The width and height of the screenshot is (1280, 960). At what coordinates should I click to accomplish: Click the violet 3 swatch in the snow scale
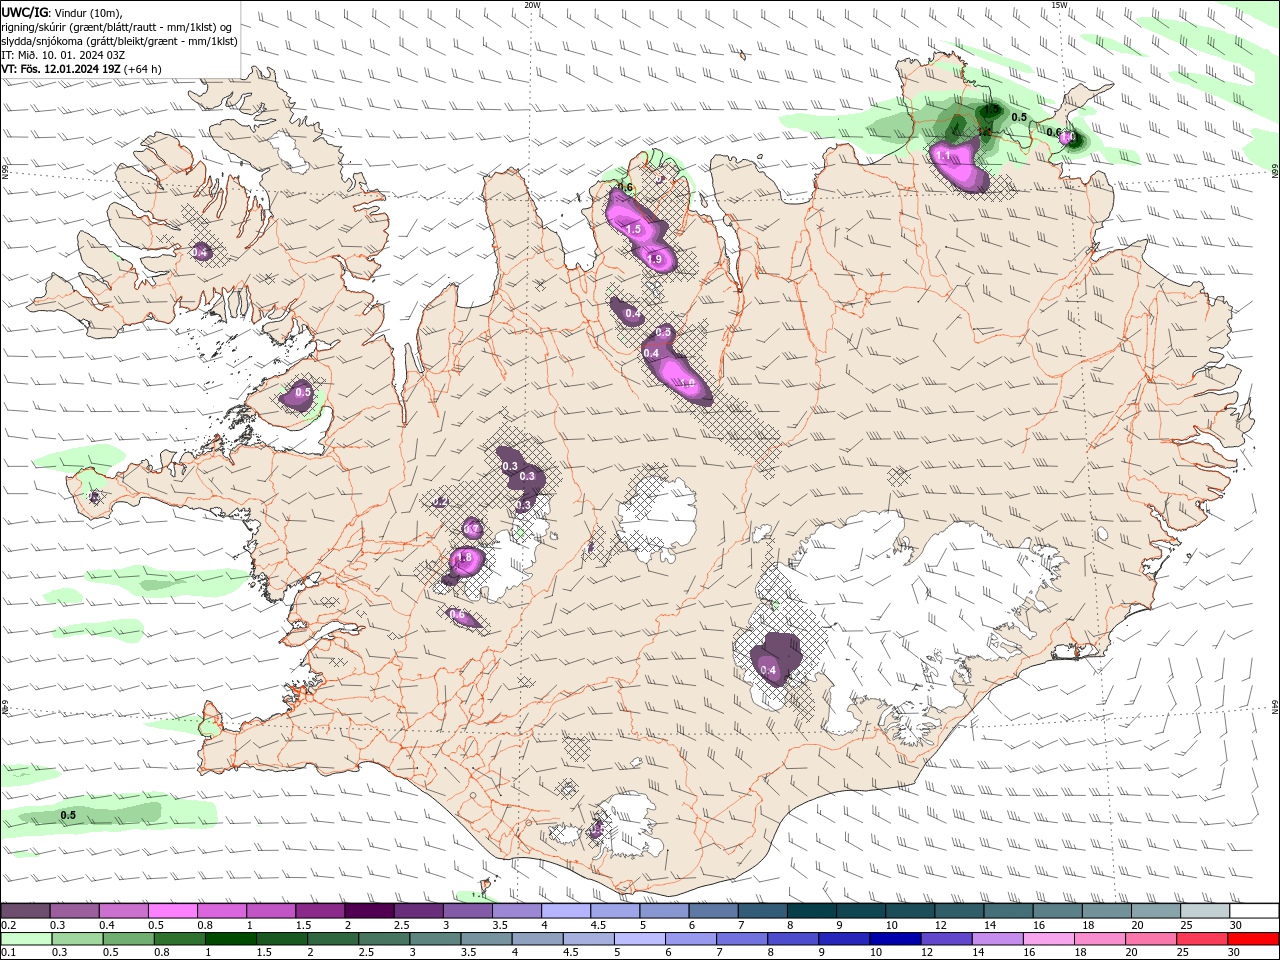pos(468,911)
